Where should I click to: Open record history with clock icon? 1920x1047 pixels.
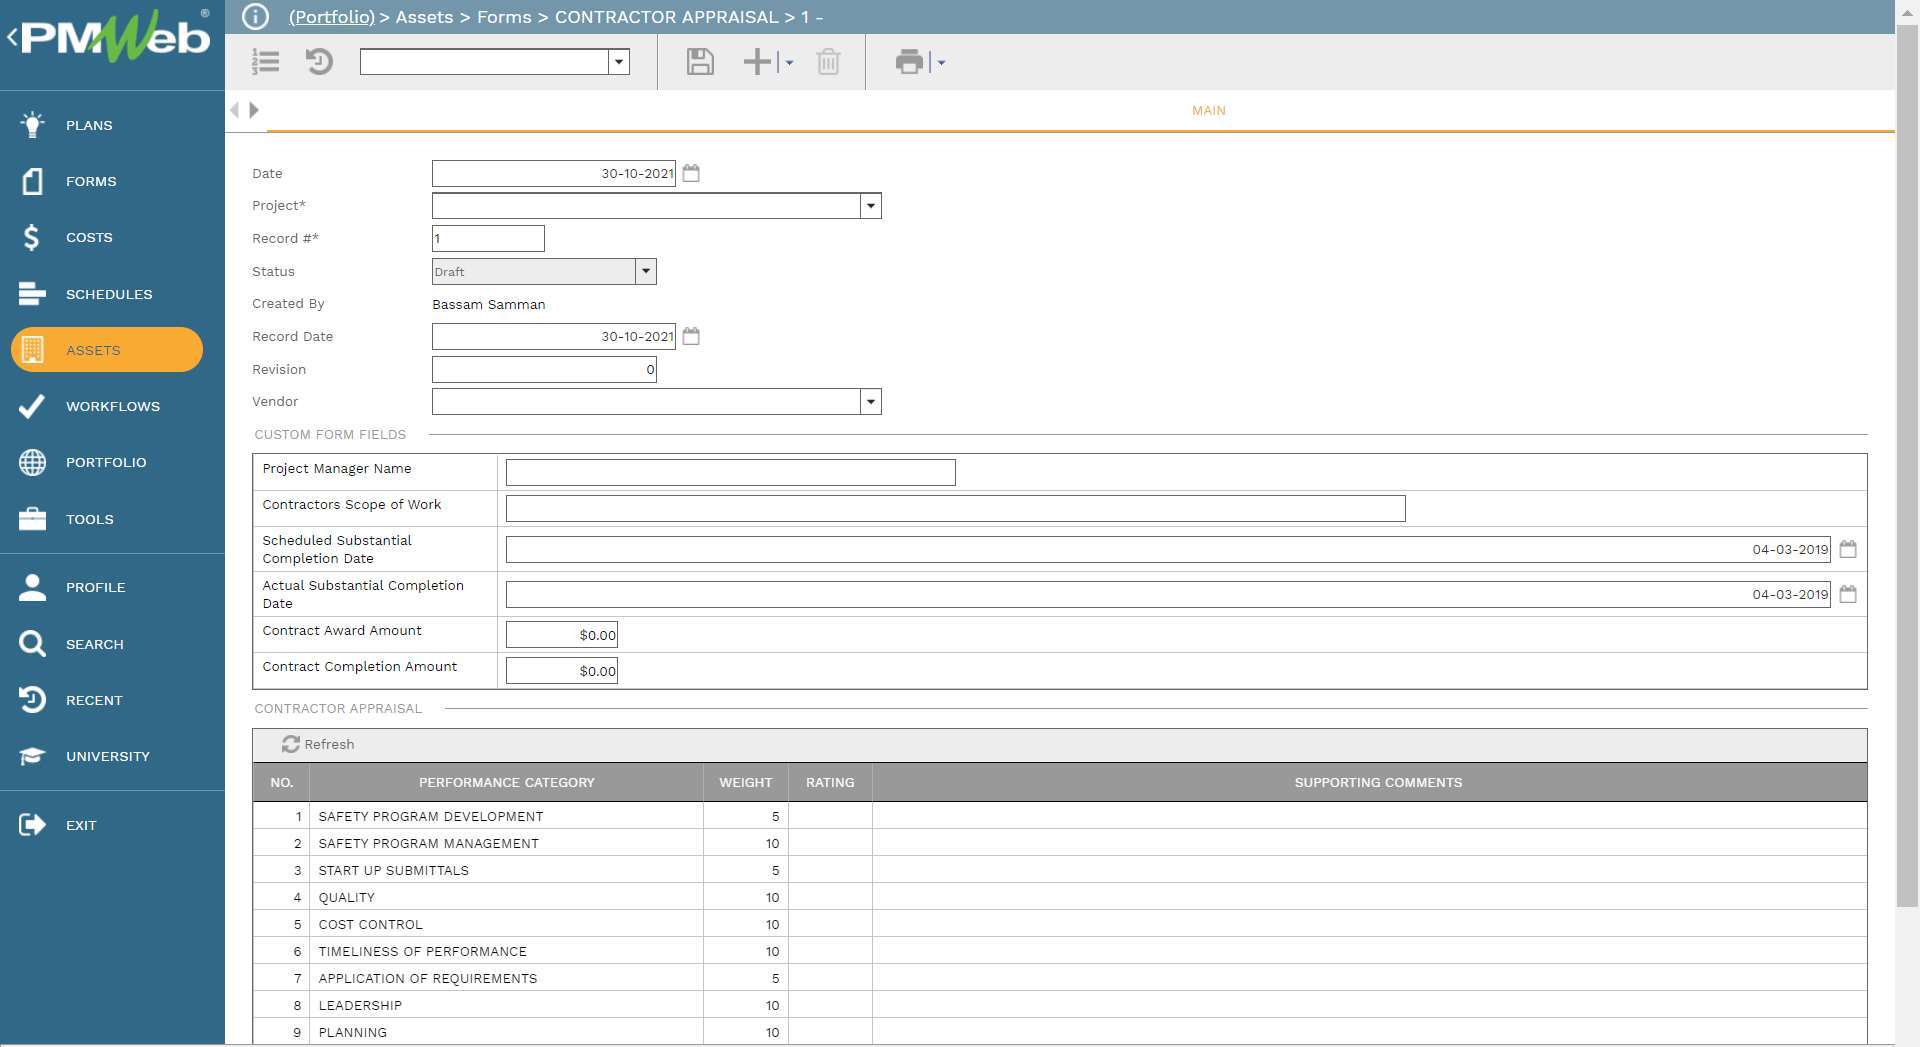319,62
